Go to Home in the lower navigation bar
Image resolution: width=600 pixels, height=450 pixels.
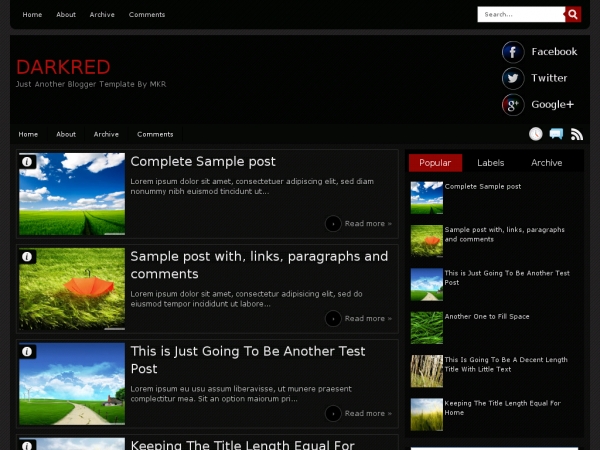(x=28, y=134)
